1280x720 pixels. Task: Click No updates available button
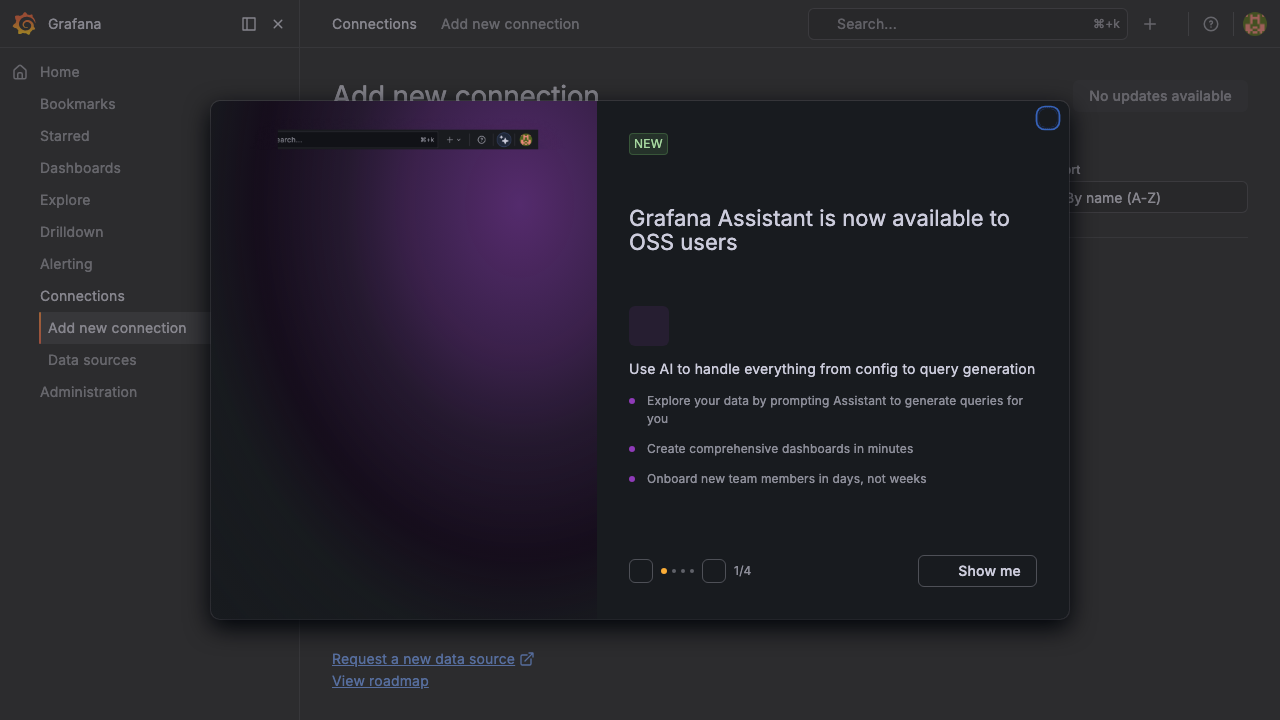[1160, 96]
